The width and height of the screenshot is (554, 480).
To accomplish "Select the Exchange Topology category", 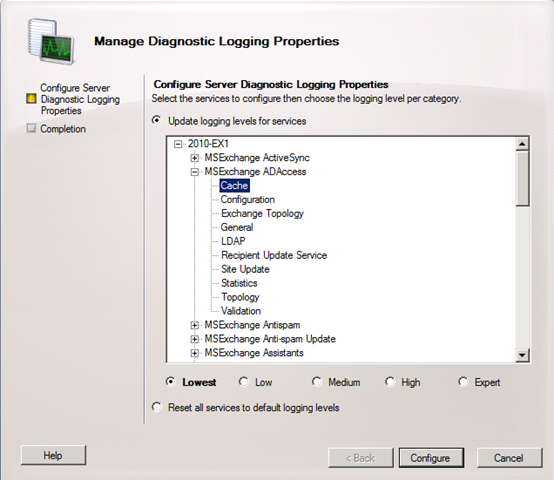I will [x=262, y=213].
